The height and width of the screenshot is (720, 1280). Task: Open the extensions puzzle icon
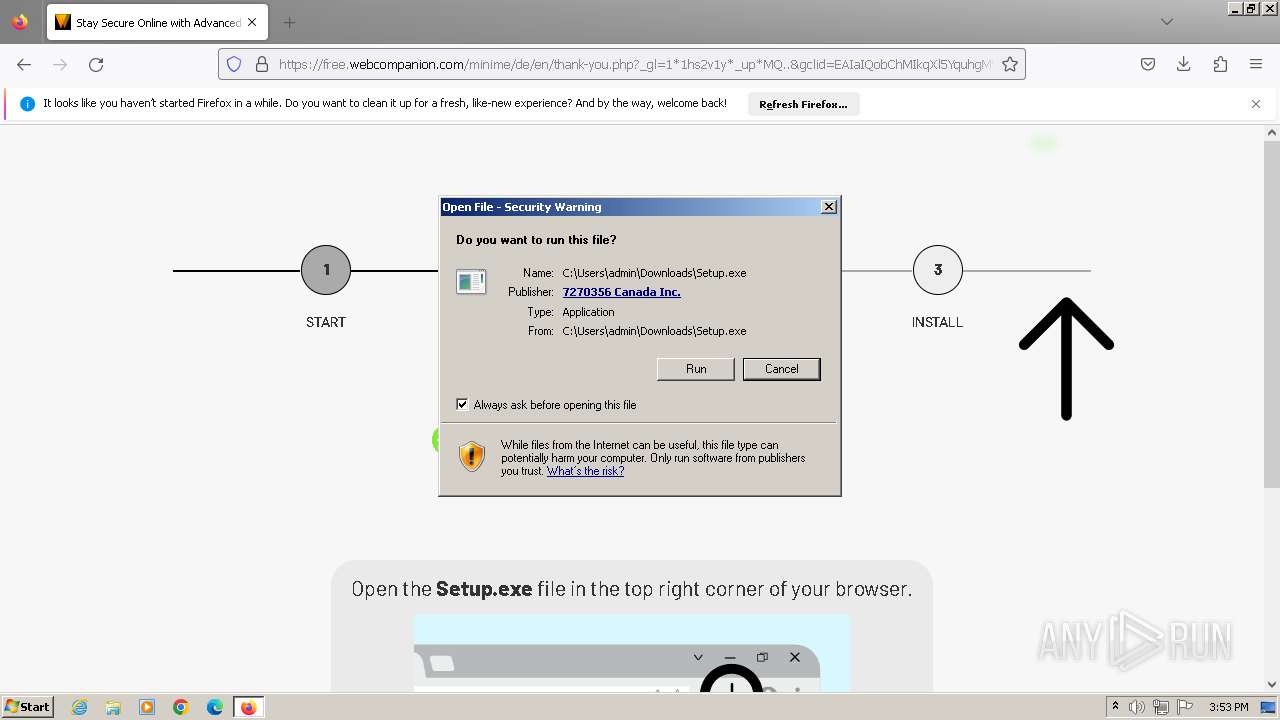(1220, 64)
